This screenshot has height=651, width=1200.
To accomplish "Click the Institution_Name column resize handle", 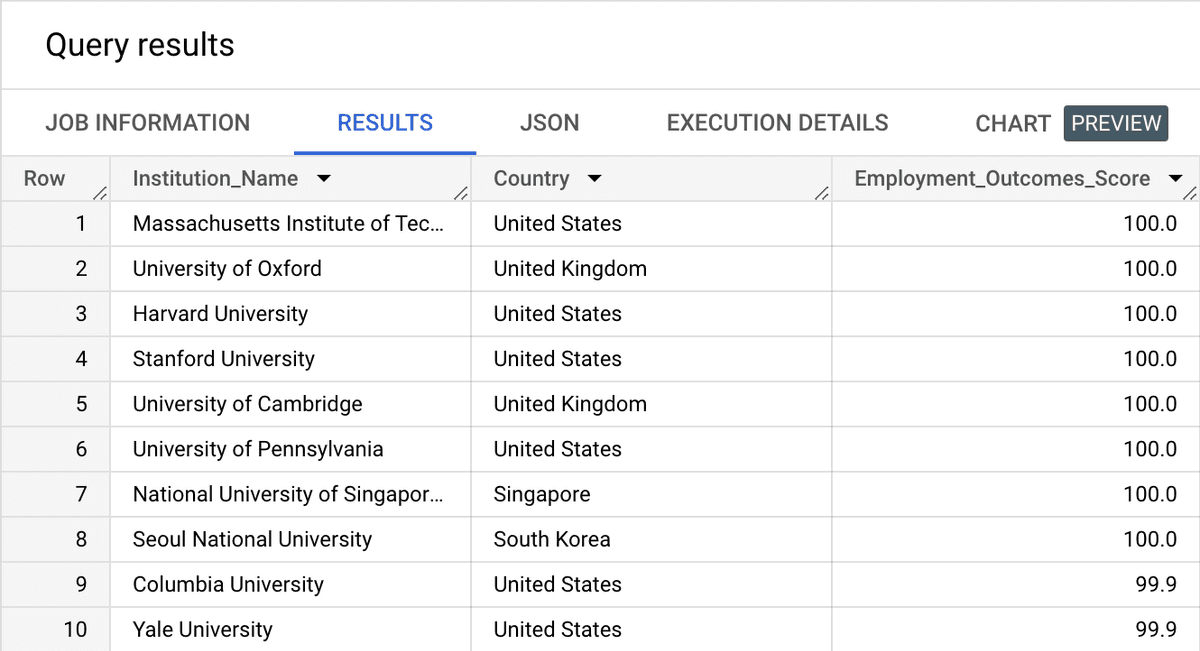I will click(460, 193).
